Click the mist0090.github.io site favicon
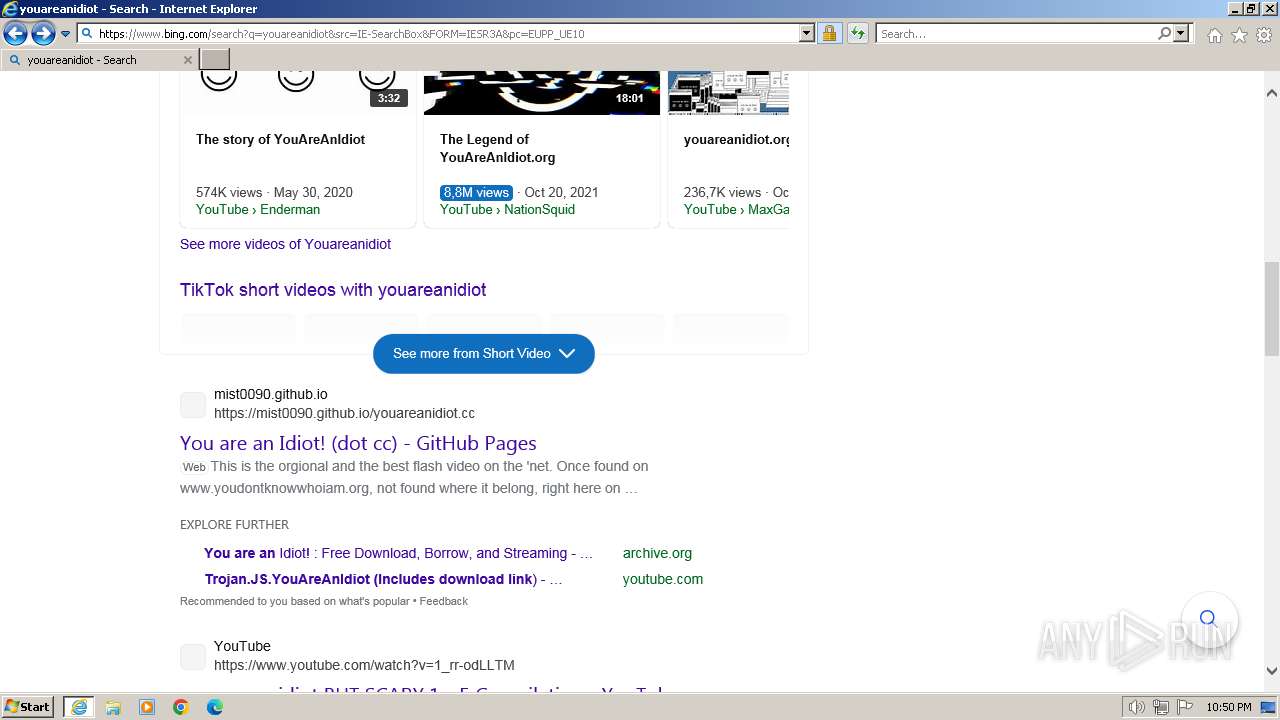The height and width of the screenshot is (720, 1280). click(x=193, y=405)
